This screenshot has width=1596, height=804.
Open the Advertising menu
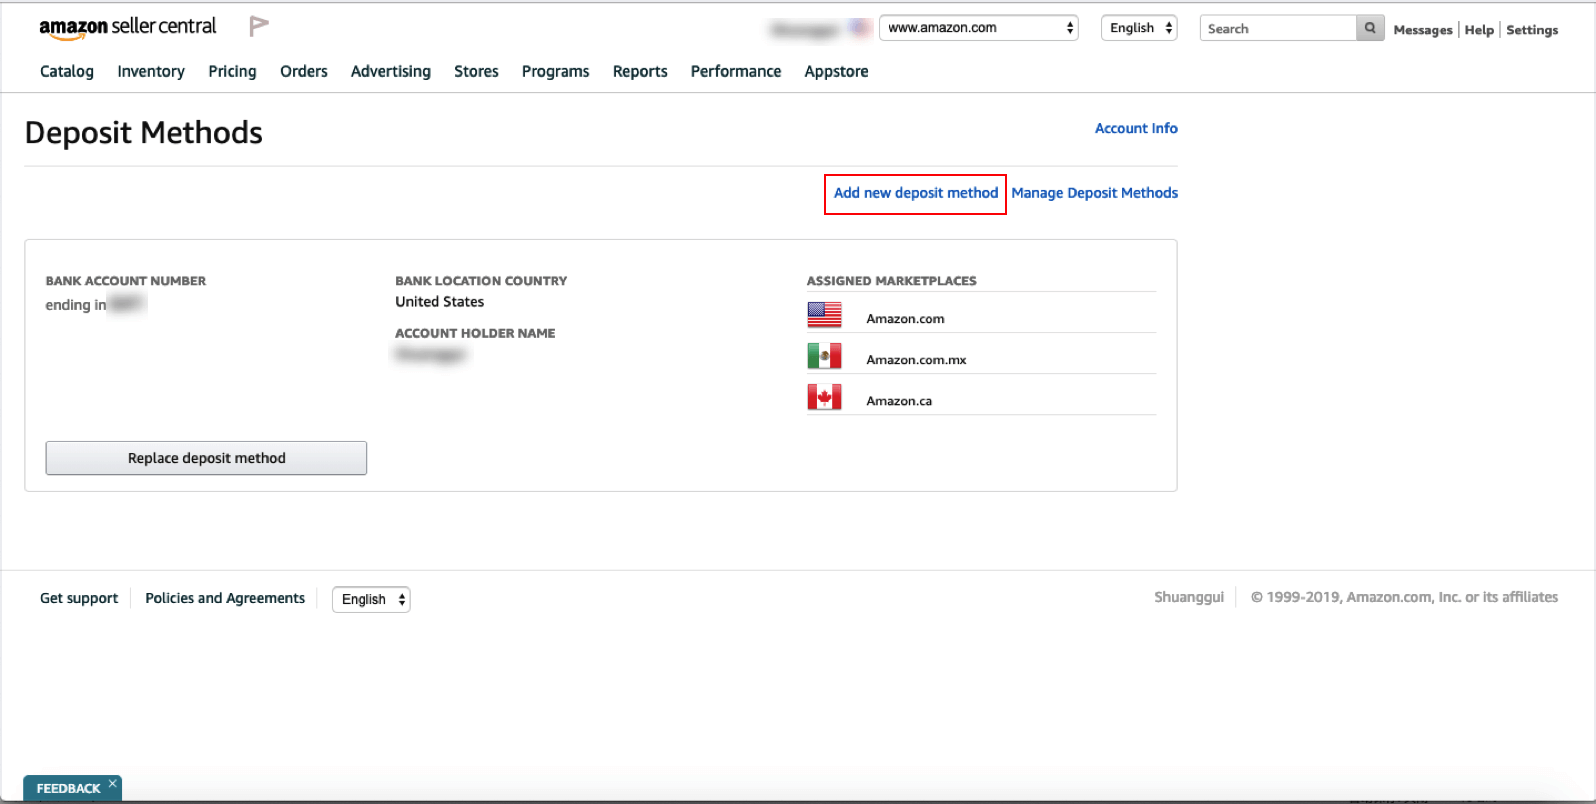pos(391,71)
